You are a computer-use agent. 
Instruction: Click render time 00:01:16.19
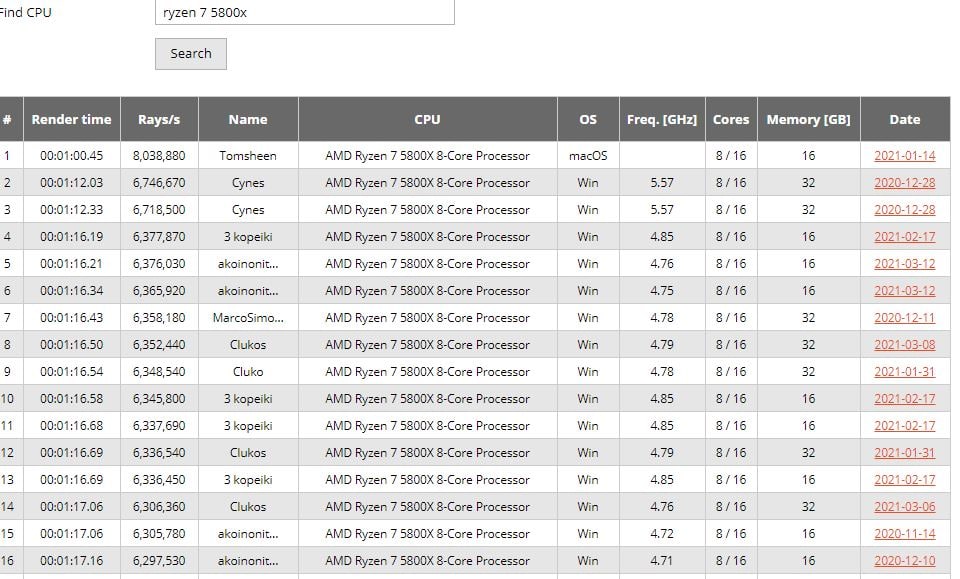coord(72,236)
